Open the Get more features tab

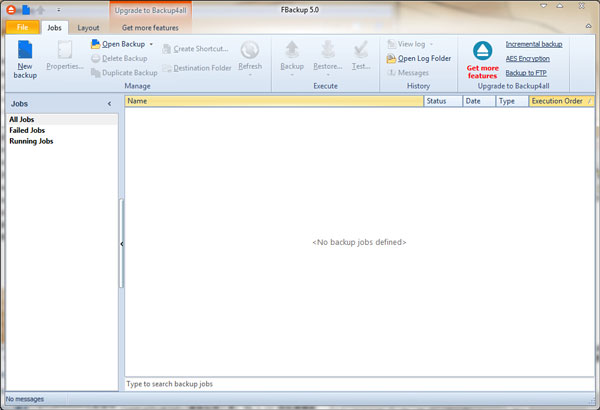(150, 28)
